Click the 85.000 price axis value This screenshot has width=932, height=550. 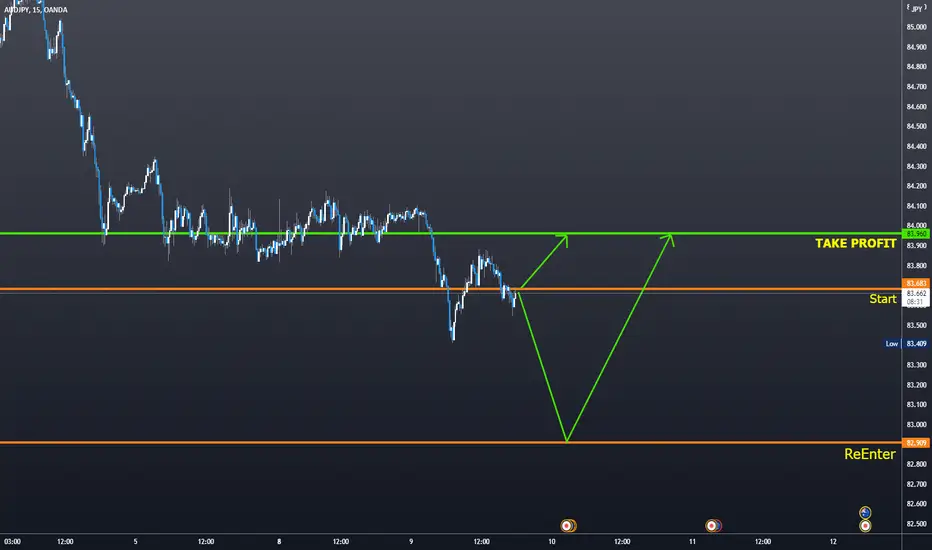coord(916,27)
